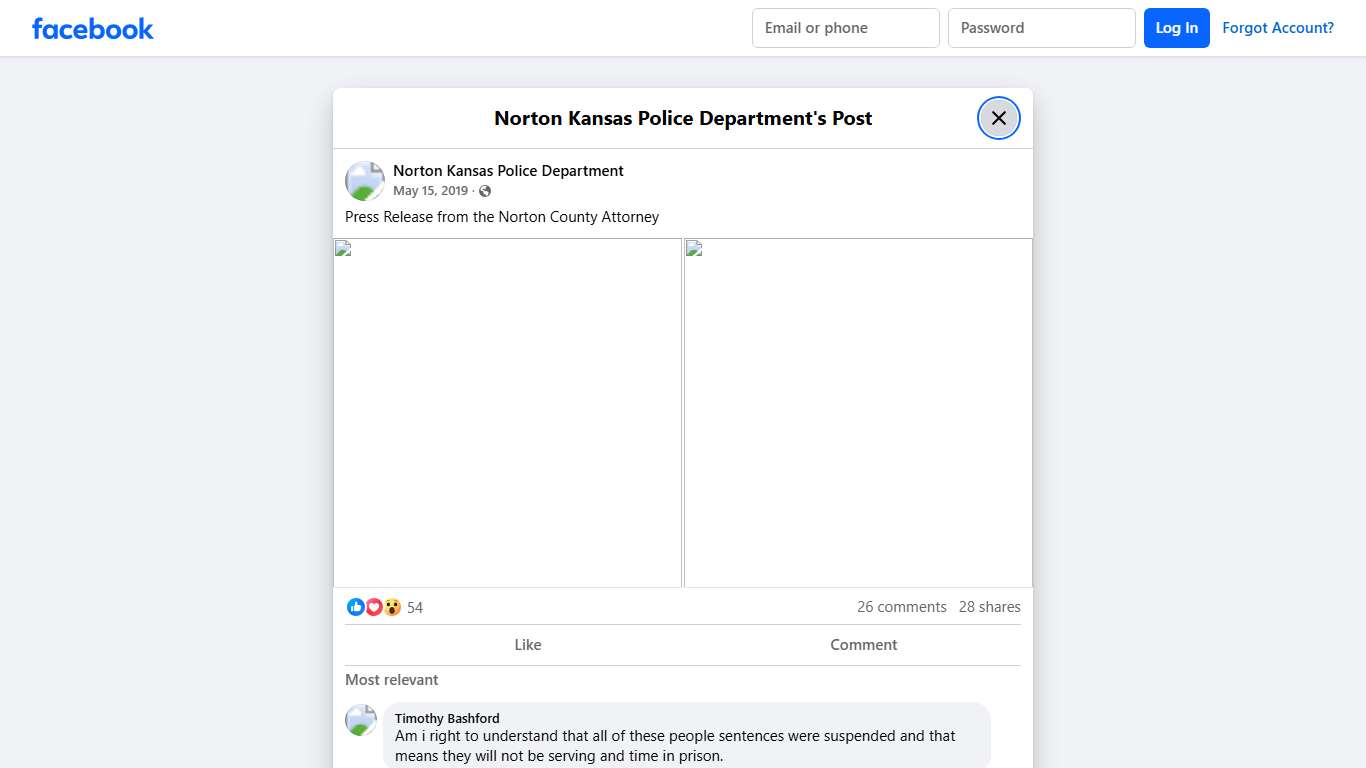
Task: Click the thumbs-up Like reaction icon
Action: (356, 607)
